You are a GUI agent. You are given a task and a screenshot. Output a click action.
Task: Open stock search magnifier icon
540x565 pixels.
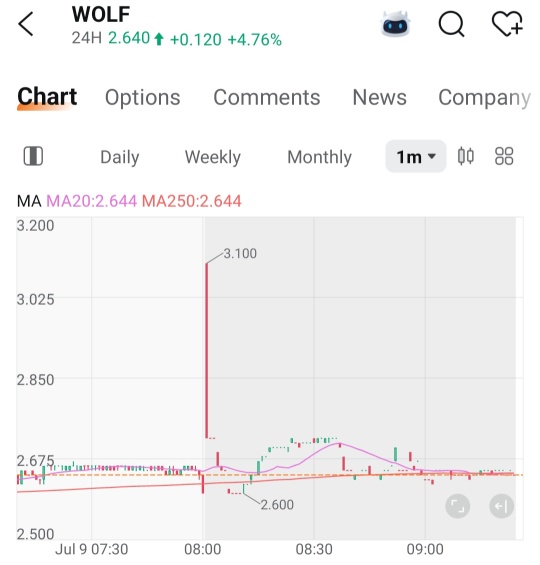tap(451, 24)
